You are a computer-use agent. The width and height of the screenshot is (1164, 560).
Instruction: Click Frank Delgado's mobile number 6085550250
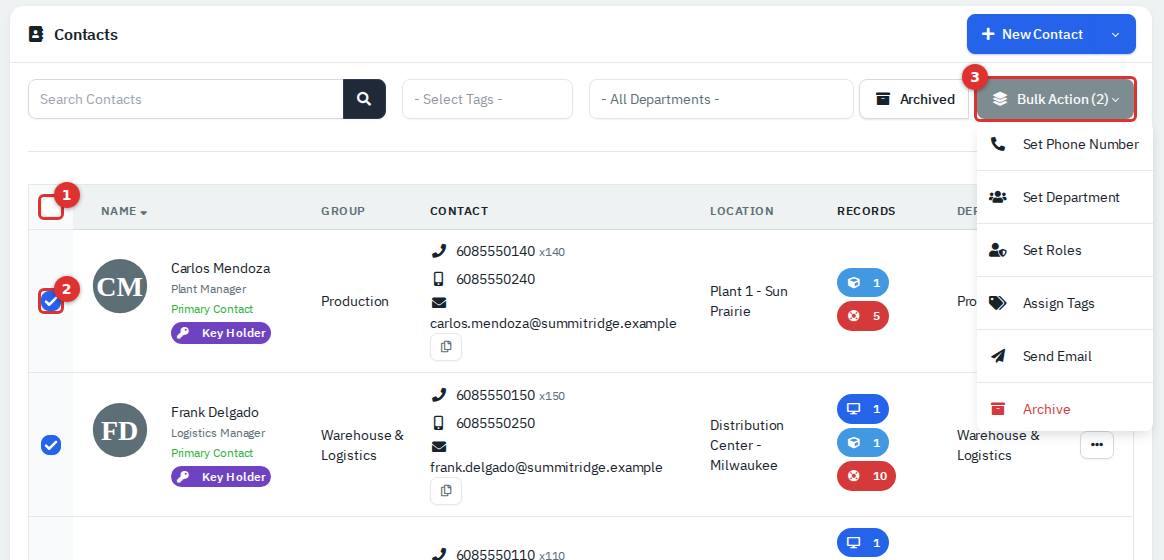point(495,423)
